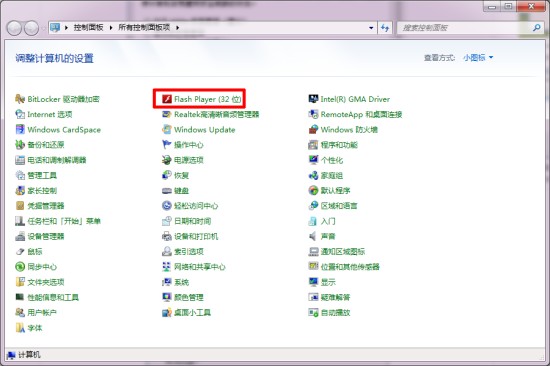Open the 系统 link
This screenshot has height=366, width=550.
(x=181, y=282)
